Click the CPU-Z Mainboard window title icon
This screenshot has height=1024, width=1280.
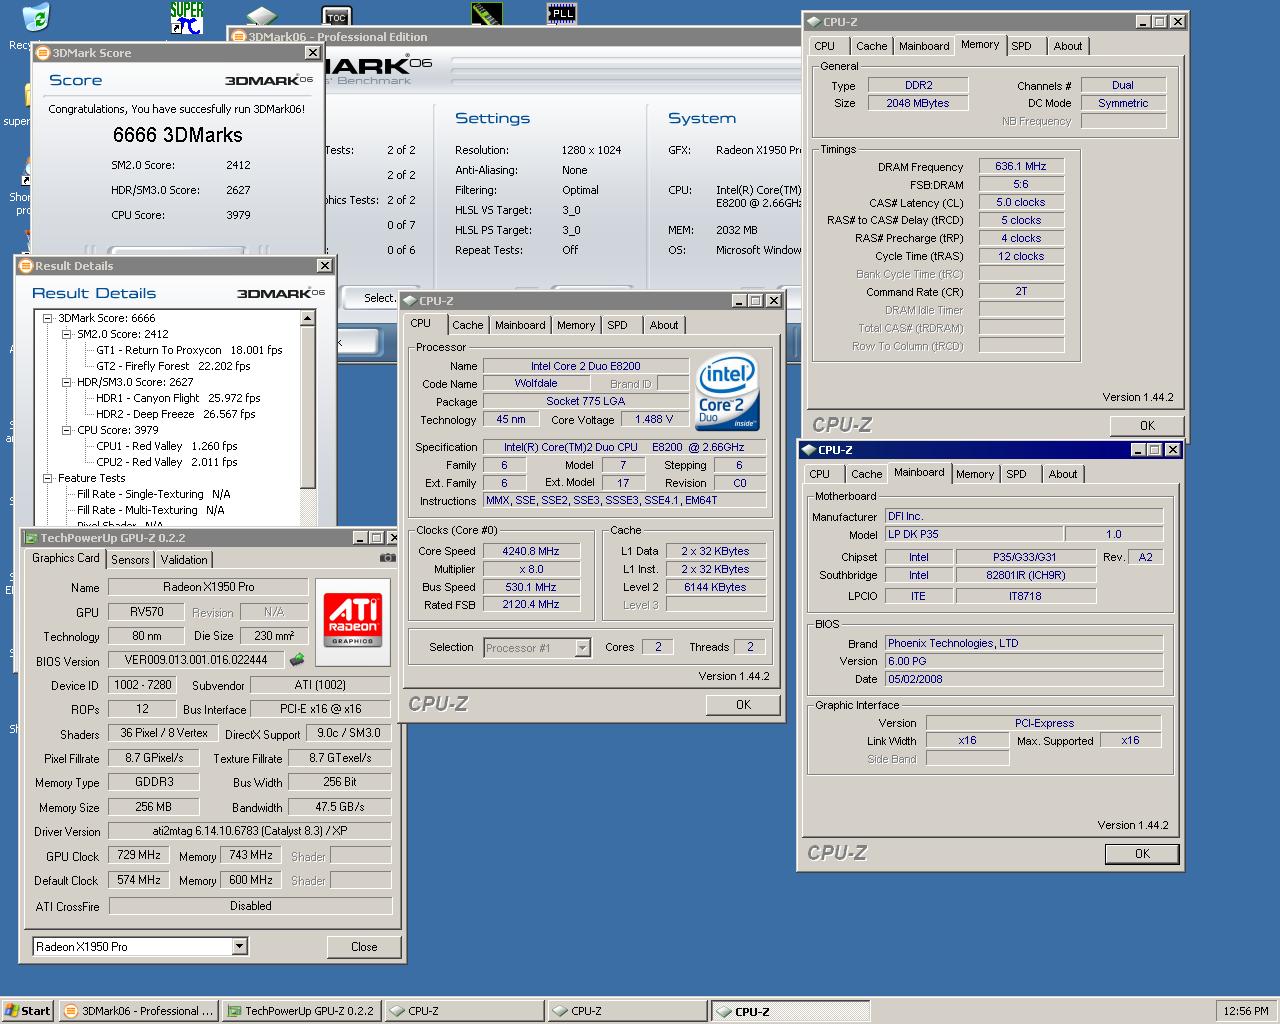click(809, 450)
